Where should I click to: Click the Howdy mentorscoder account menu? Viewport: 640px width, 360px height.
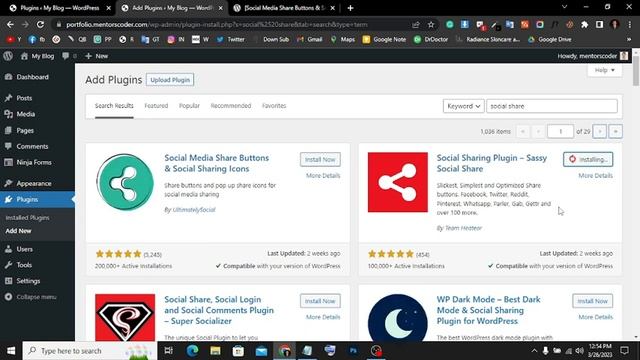(x=593, y=56)
